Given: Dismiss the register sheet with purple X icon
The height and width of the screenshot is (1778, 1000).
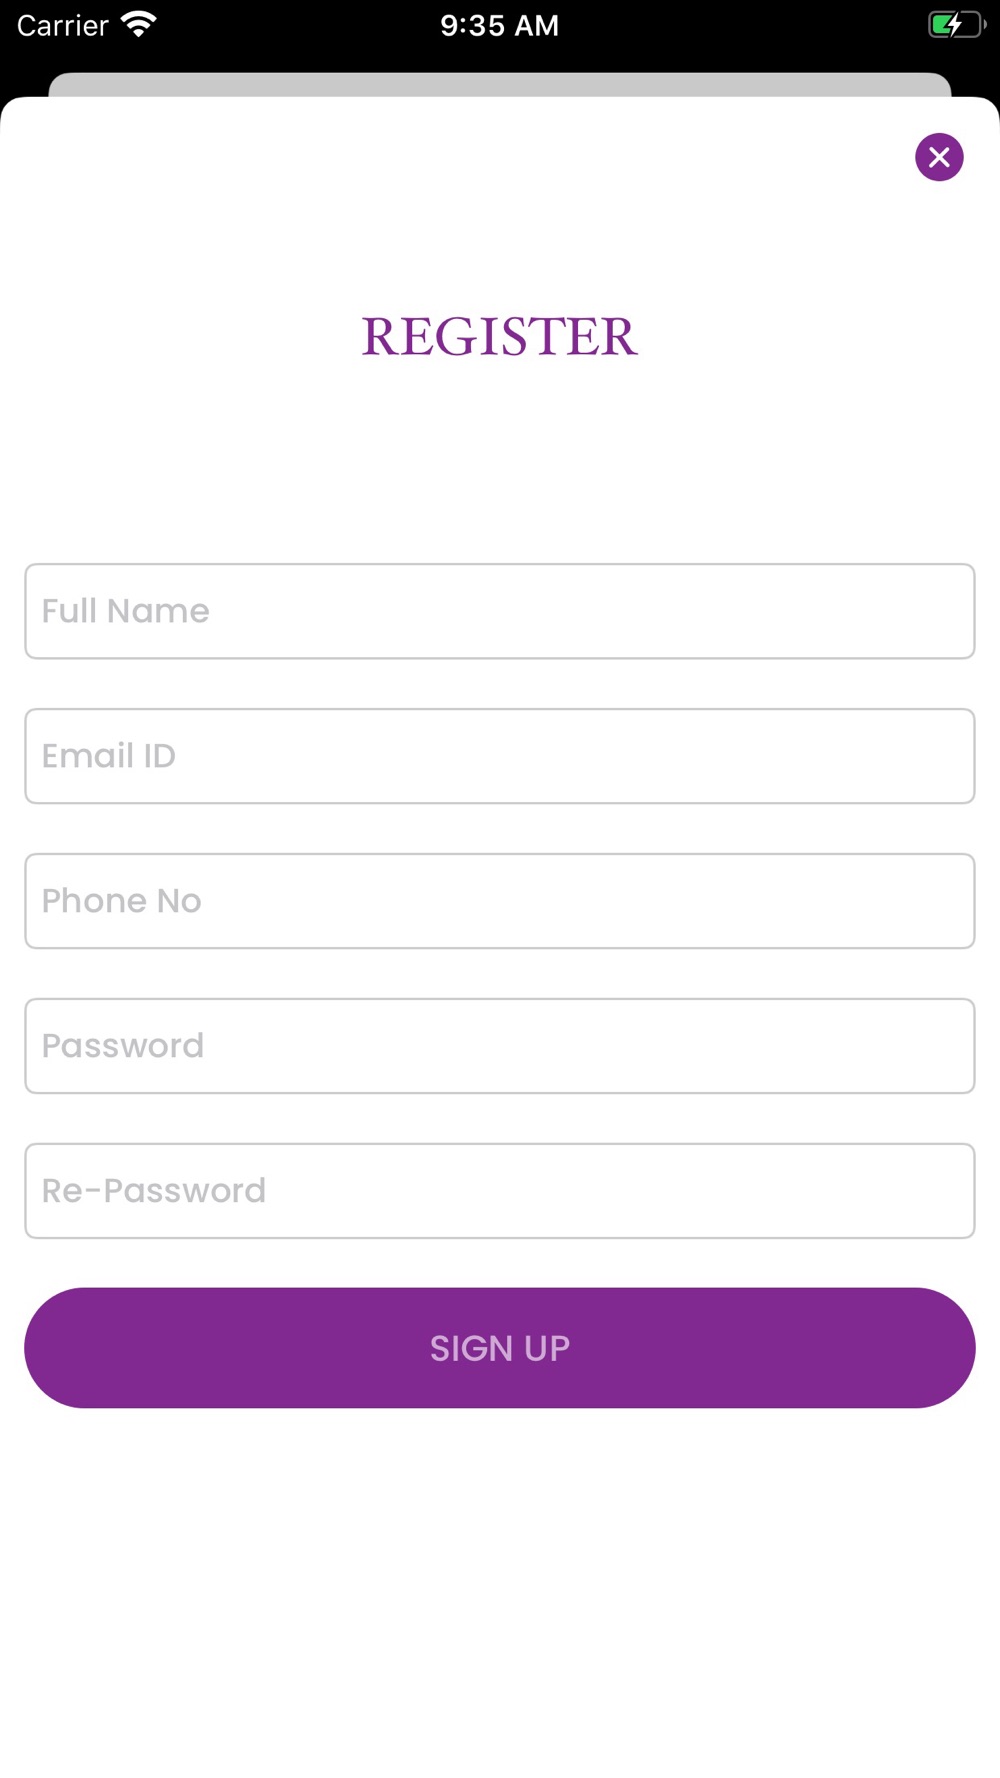Looking at the screenshot, I should pos(939,157).
